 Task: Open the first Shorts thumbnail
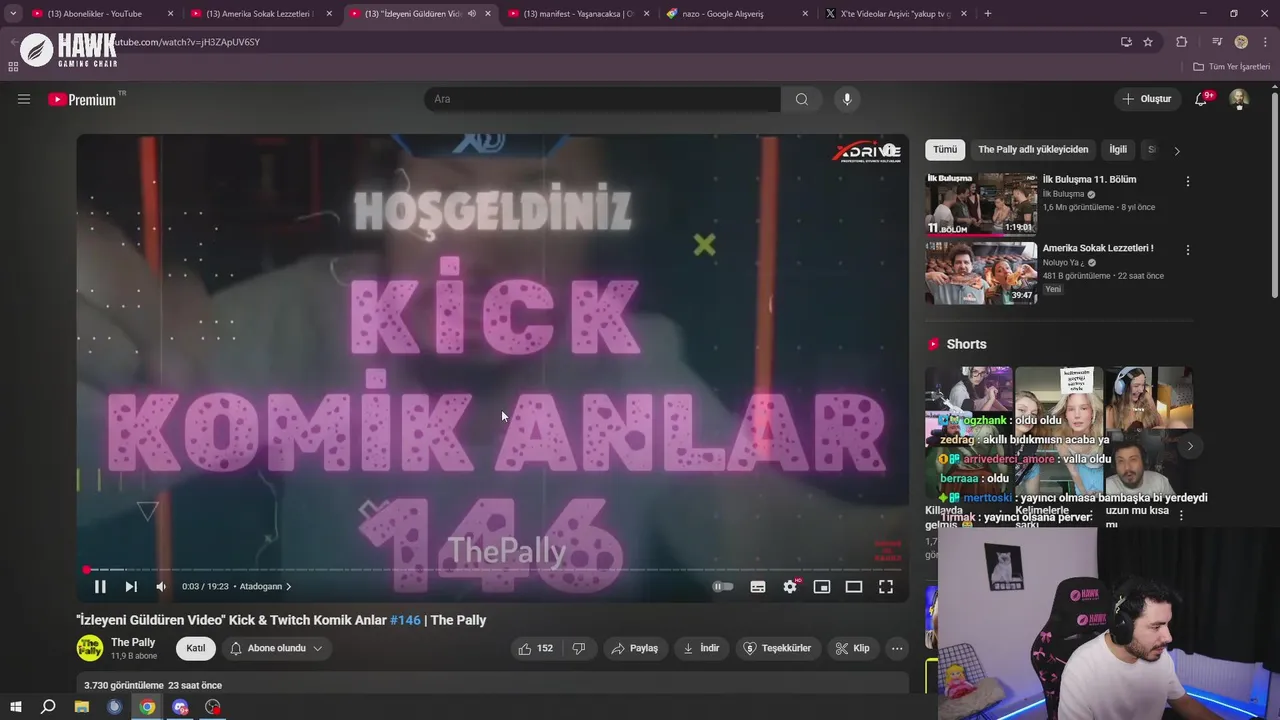pos(968,432)
